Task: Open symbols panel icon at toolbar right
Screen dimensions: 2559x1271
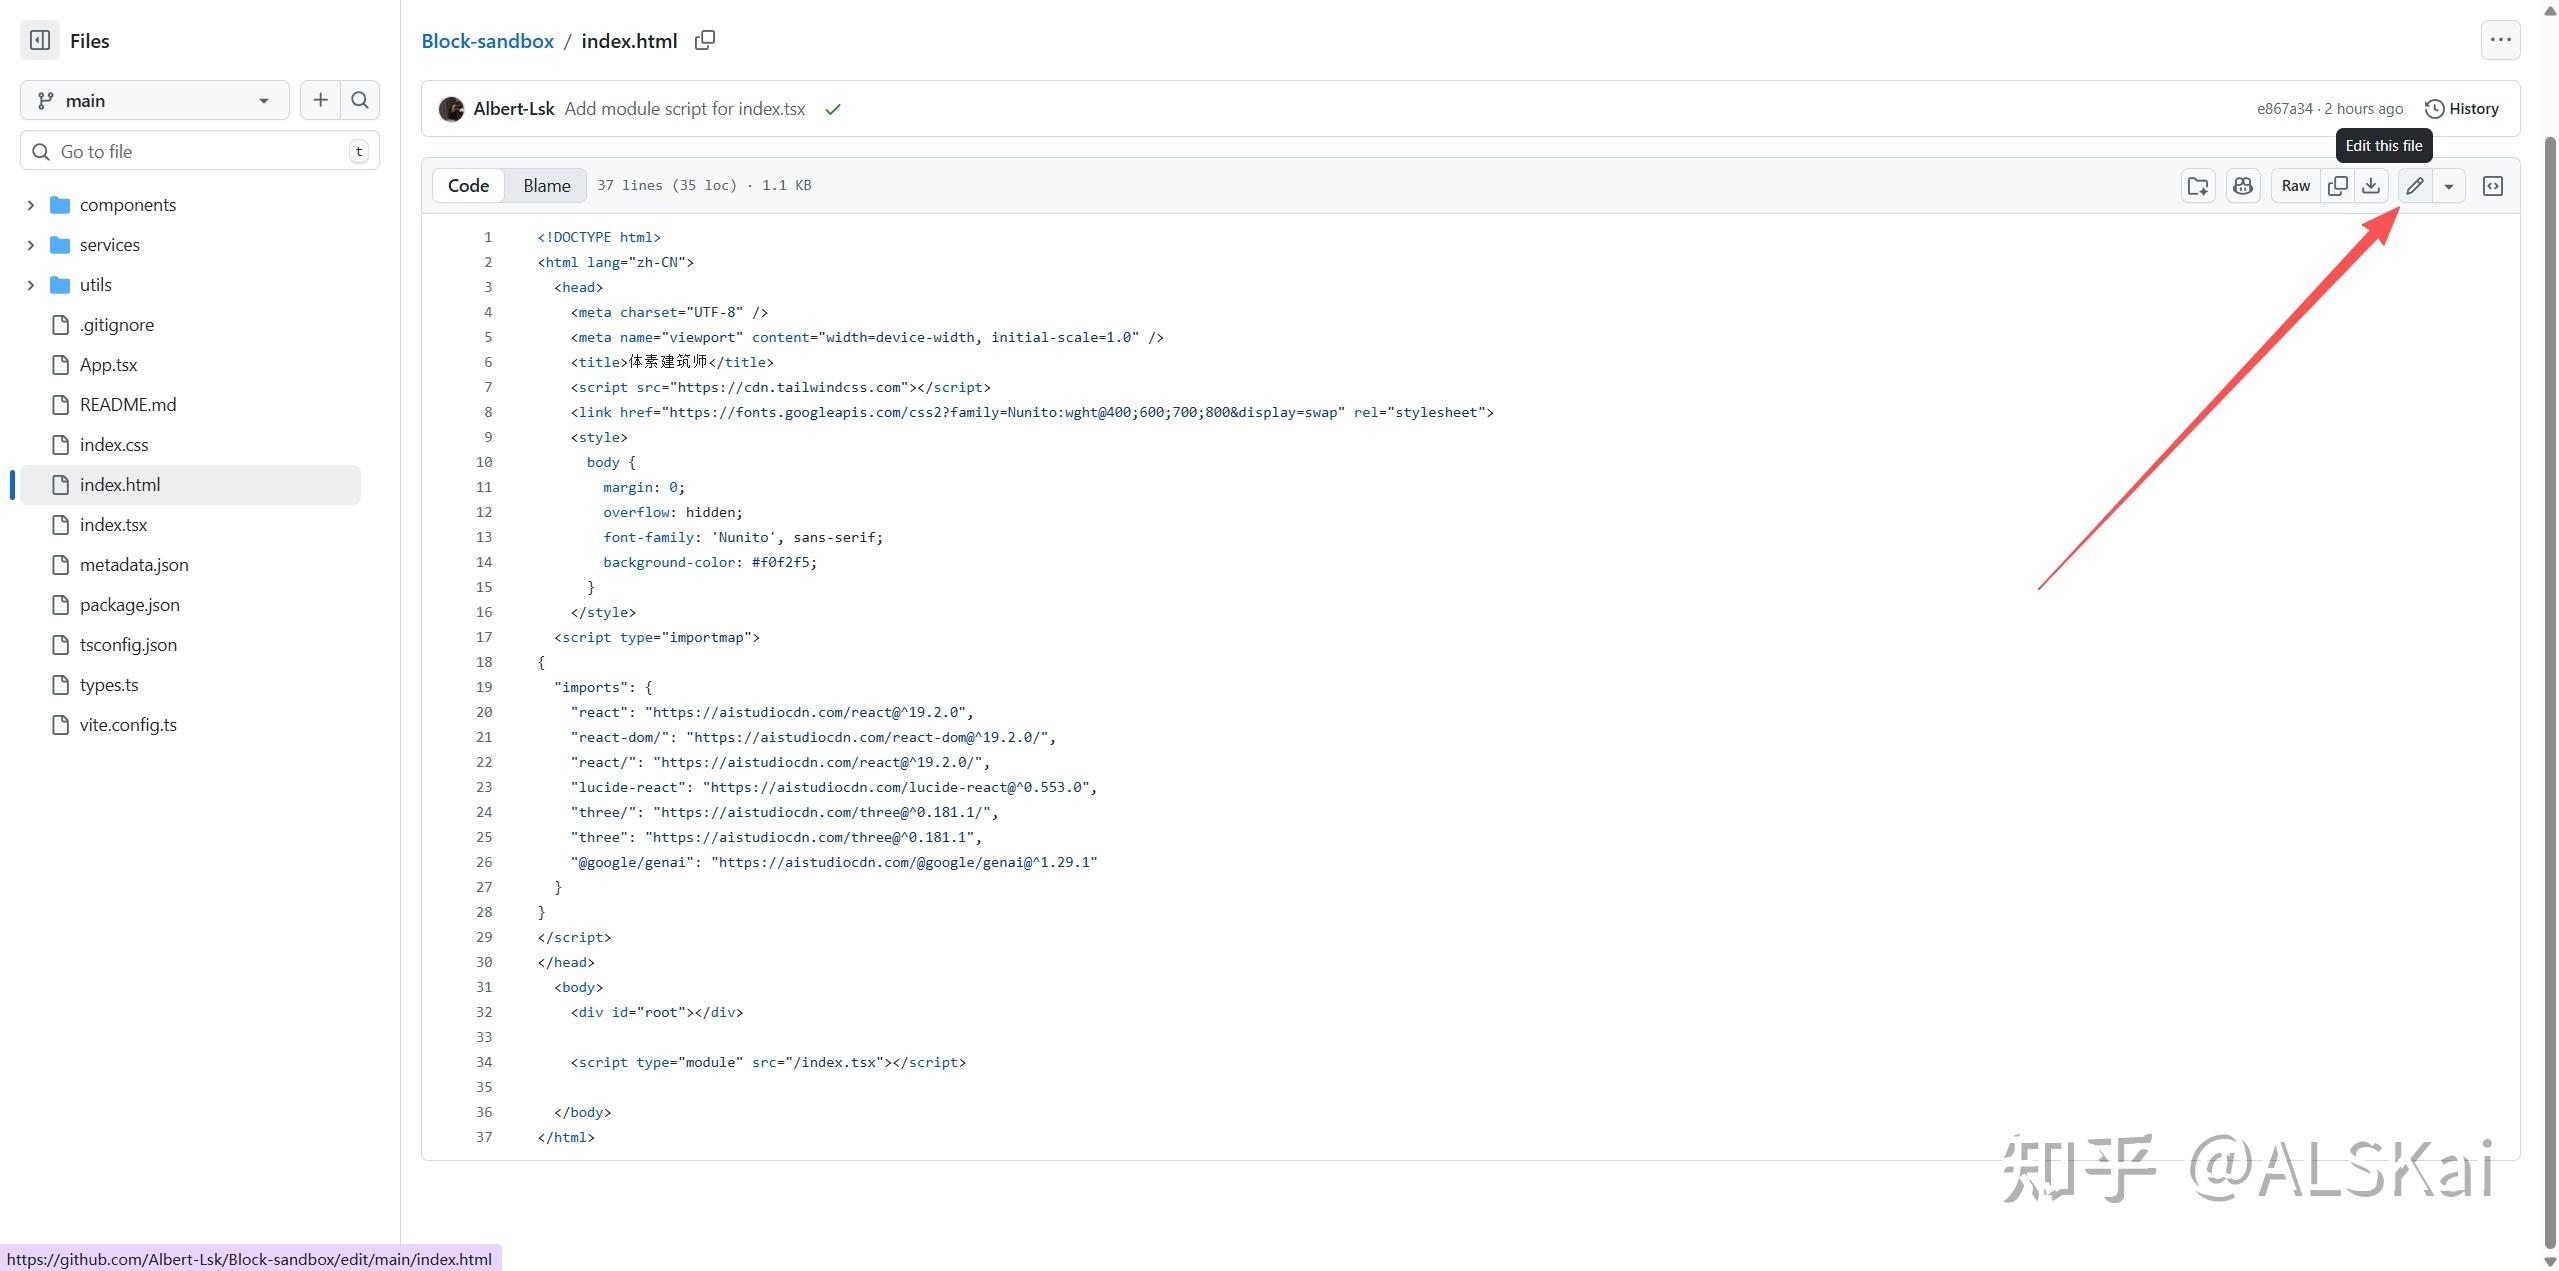Action: tap(2493, 186)
